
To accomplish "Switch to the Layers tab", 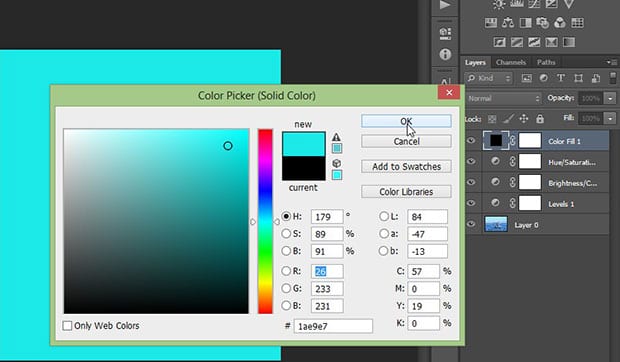I will click(x=475, y=62).
